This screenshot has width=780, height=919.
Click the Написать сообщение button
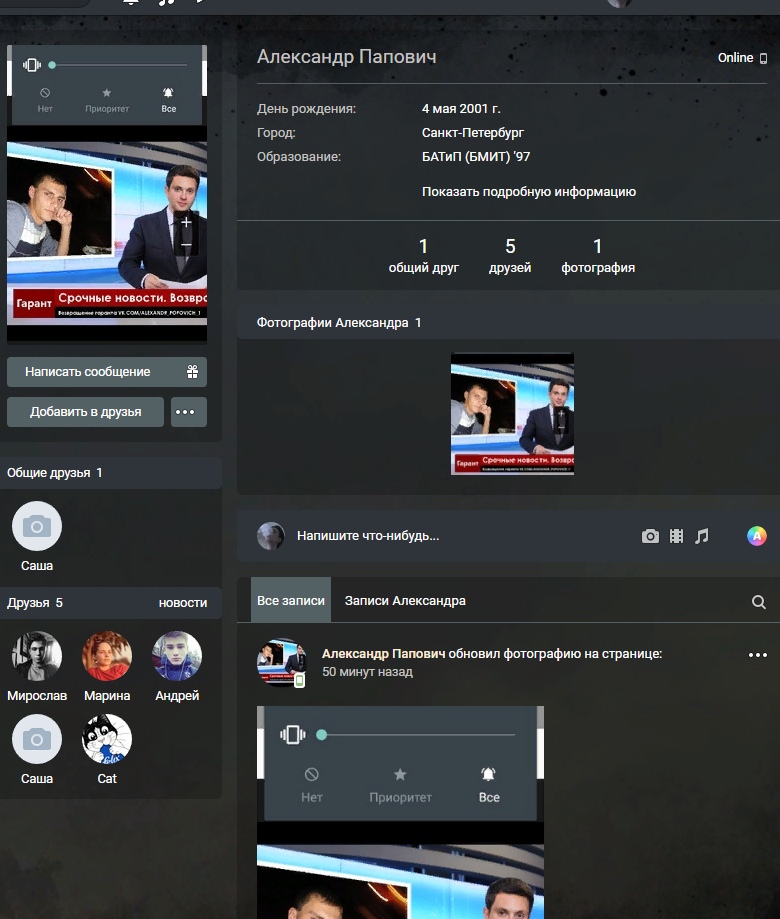pos(88,372)
